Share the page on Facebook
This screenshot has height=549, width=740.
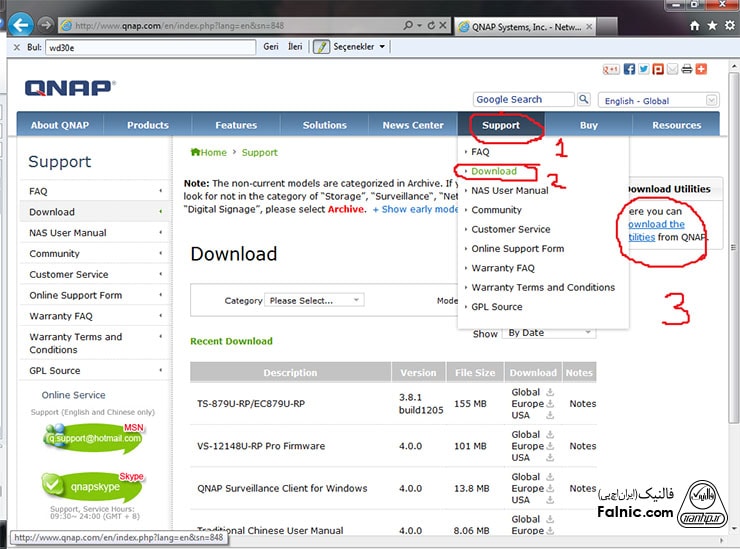click(629, 69)
